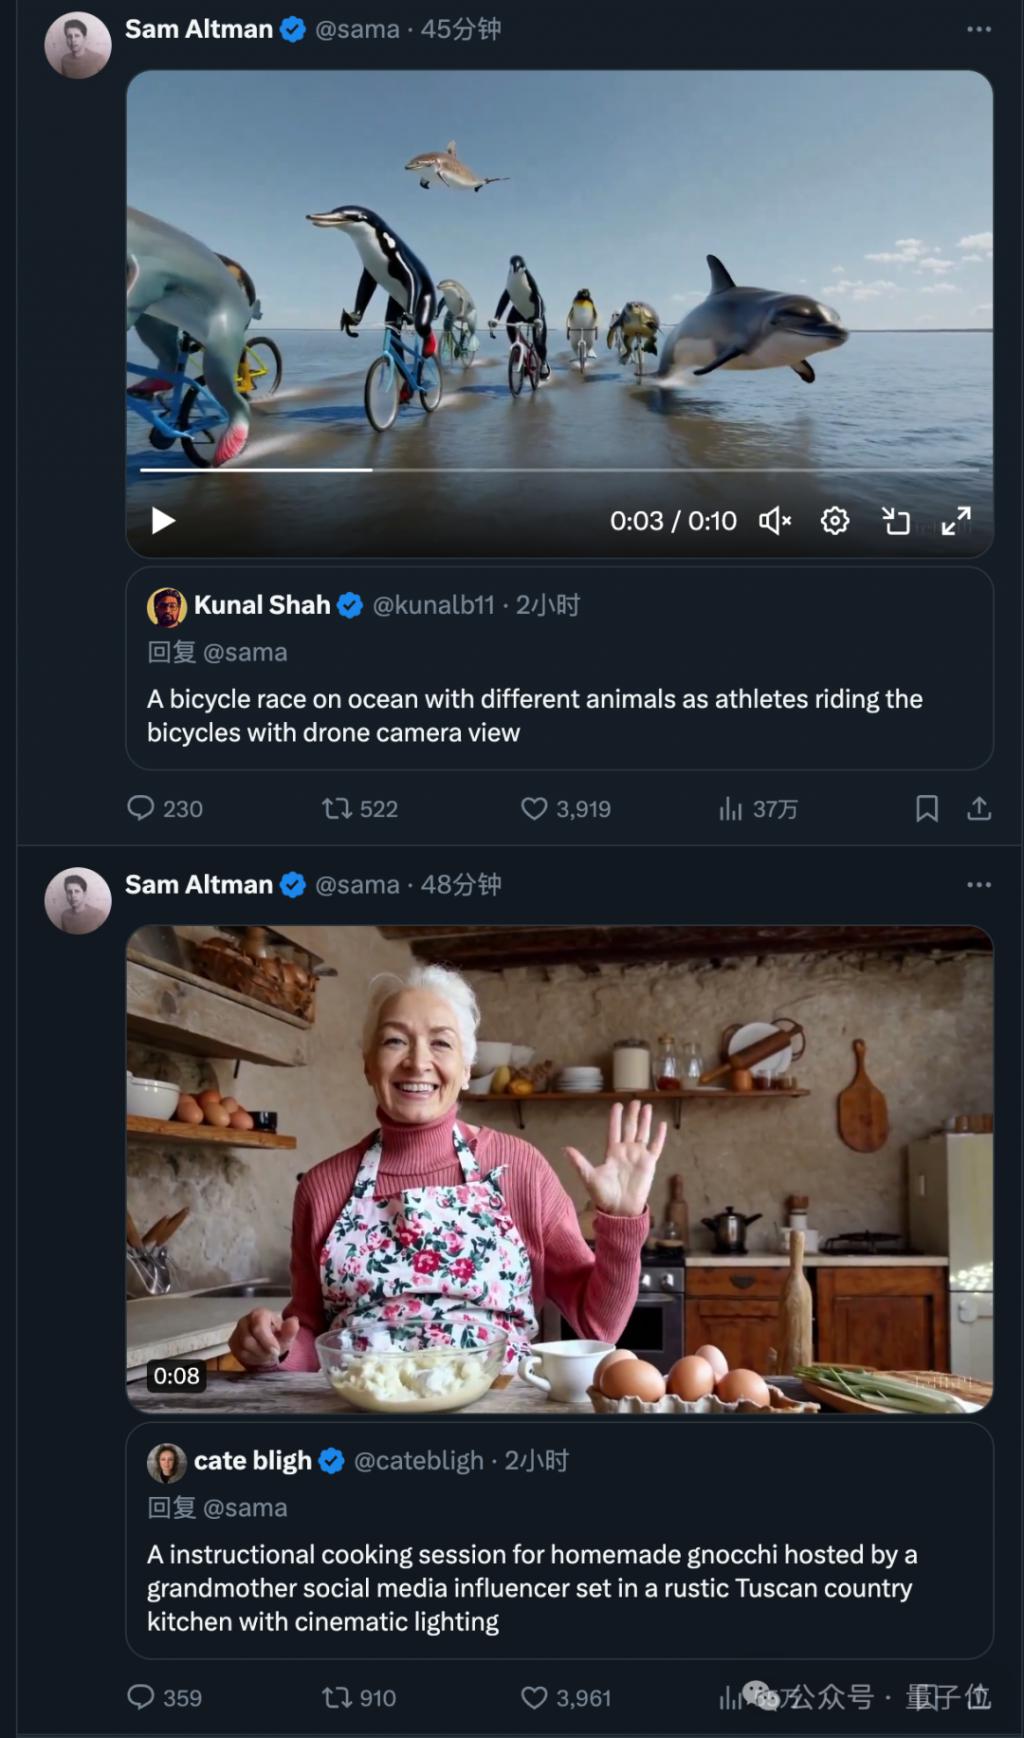
Task: Seek on the video progress bar
Action: (x=558, y=469)
